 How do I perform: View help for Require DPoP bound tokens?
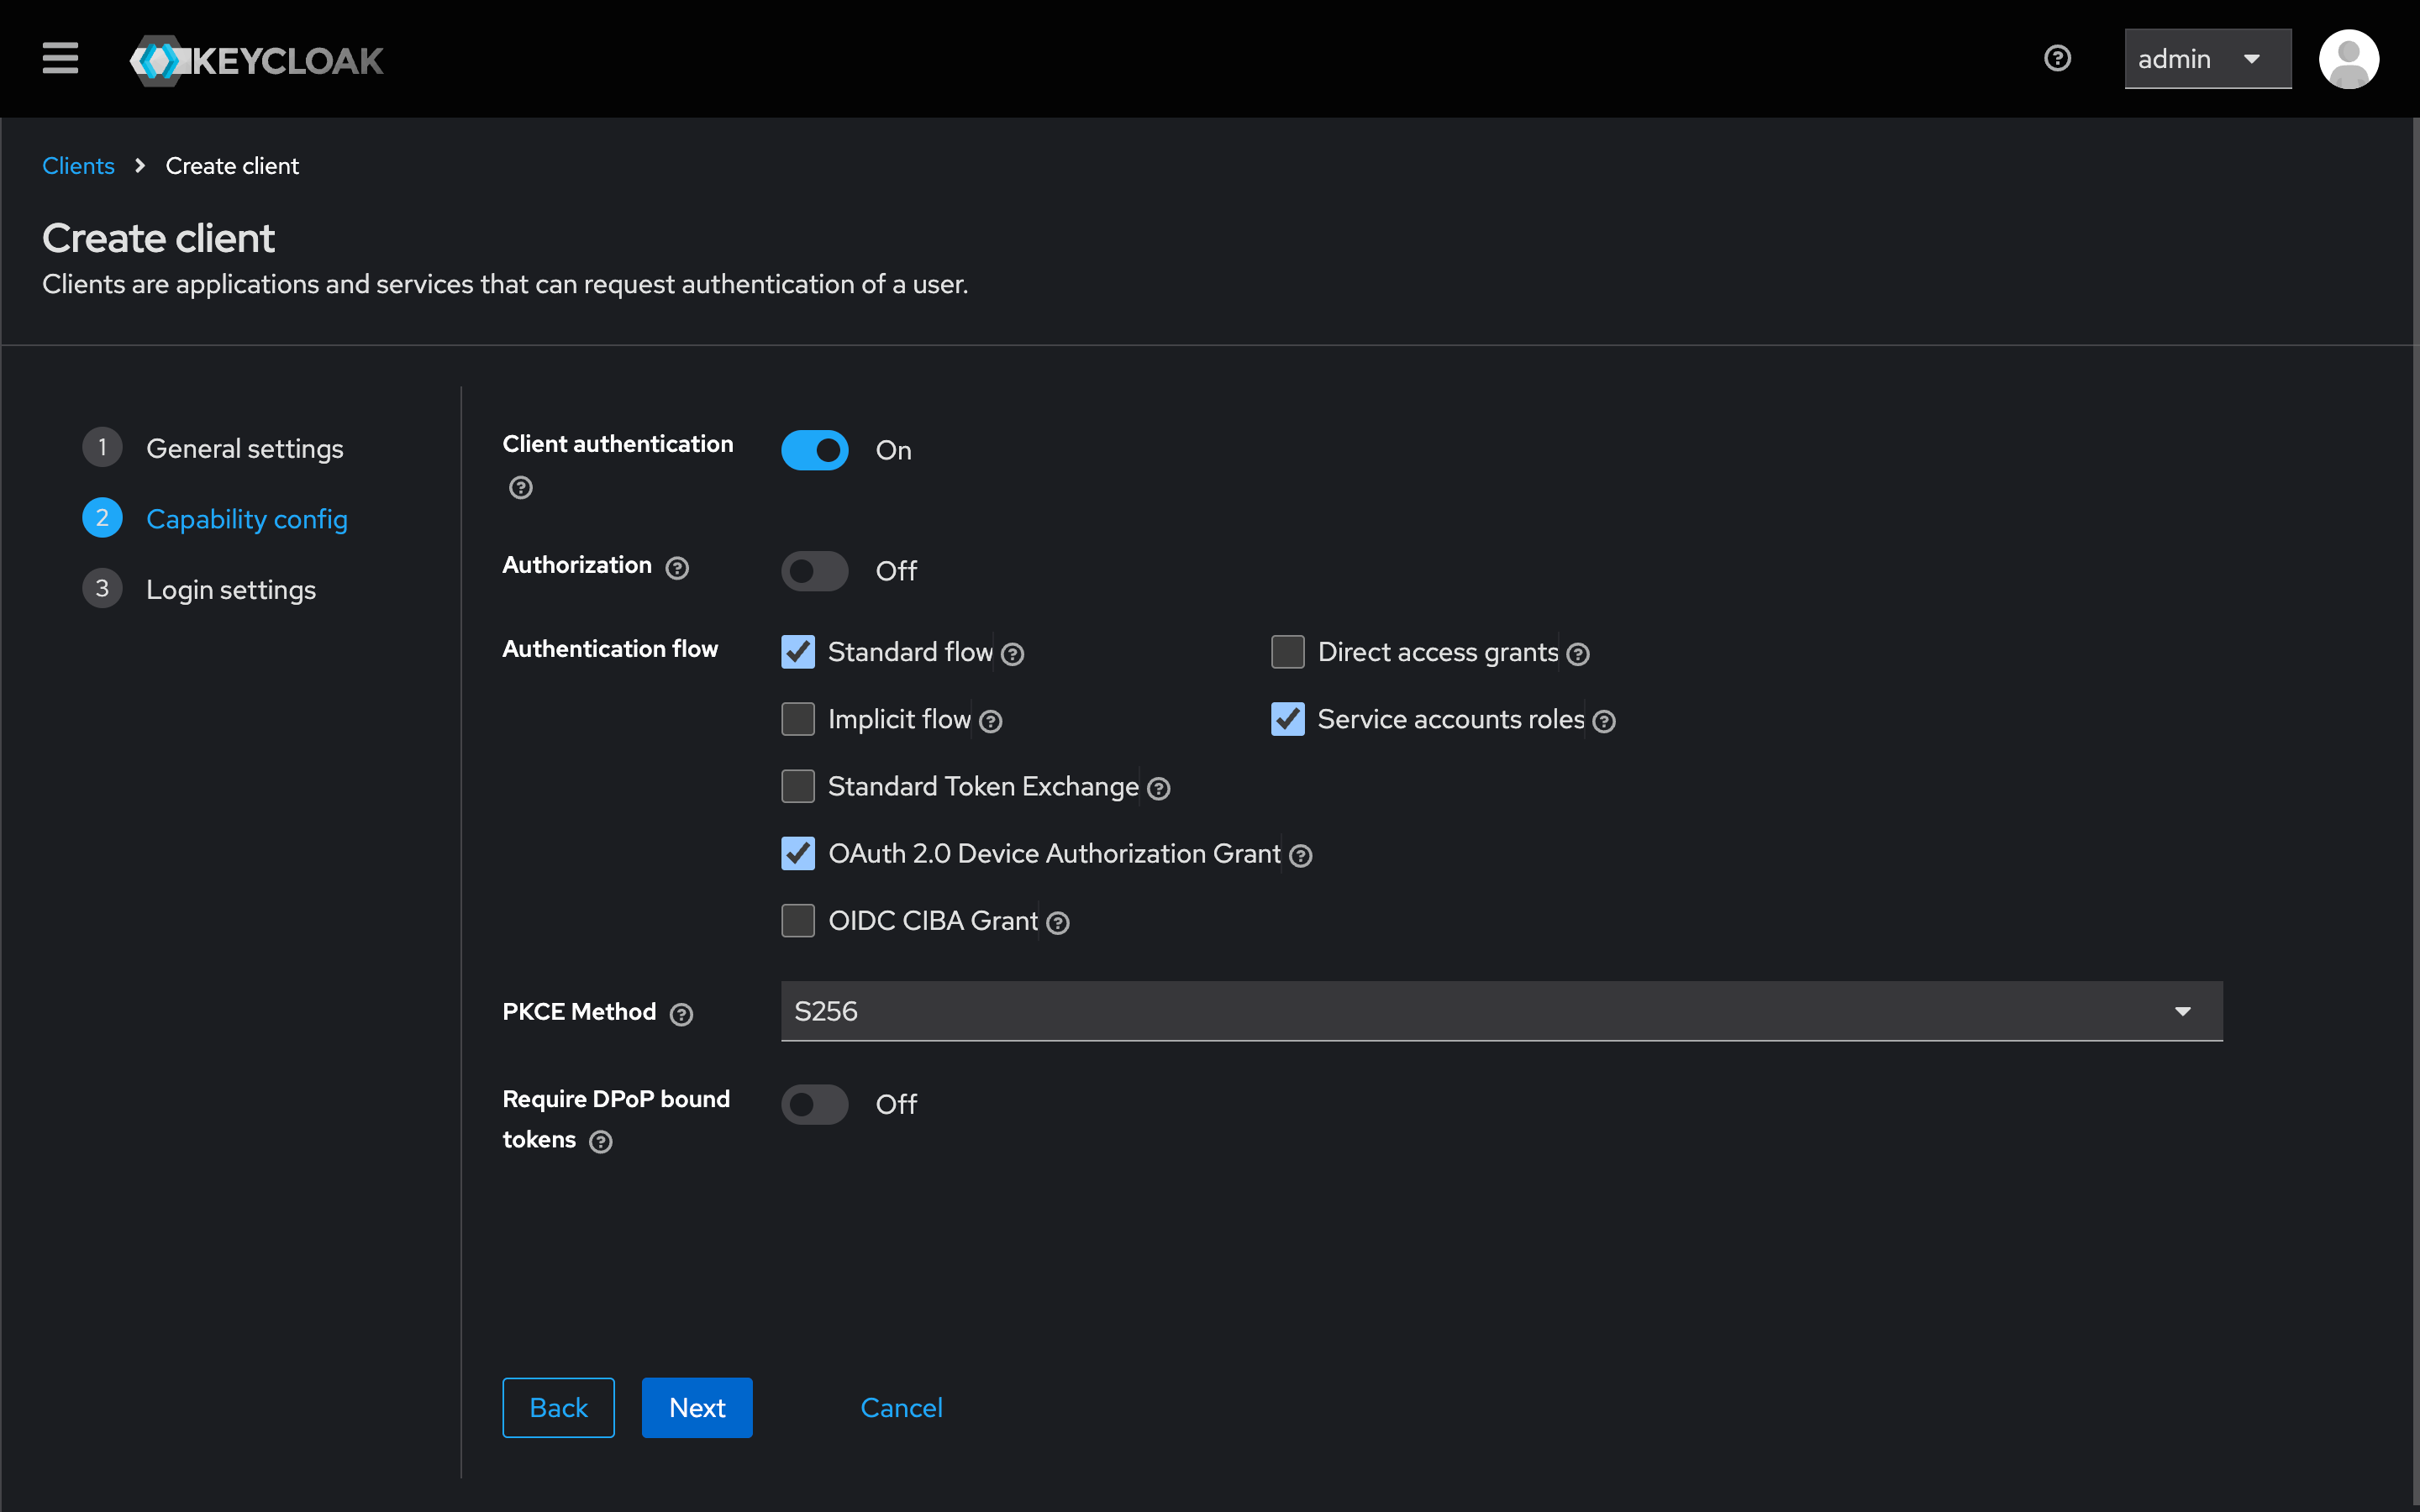point(600,1141)
